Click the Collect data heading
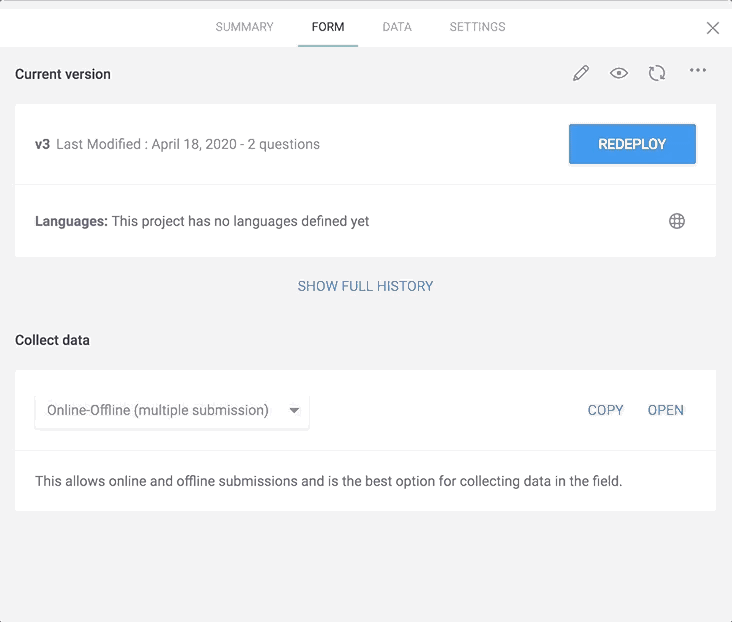 pos(52,340)
